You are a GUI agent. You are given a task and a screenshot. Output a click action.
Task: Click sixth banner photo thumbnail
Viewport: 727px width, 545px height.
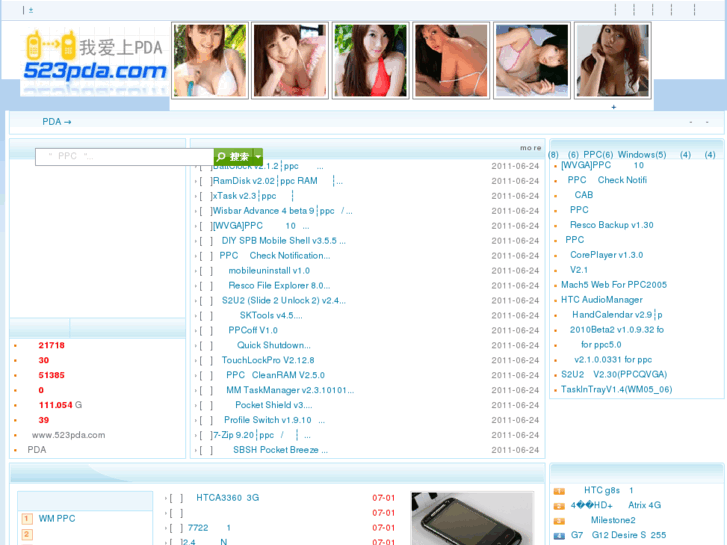click(612, 60)
